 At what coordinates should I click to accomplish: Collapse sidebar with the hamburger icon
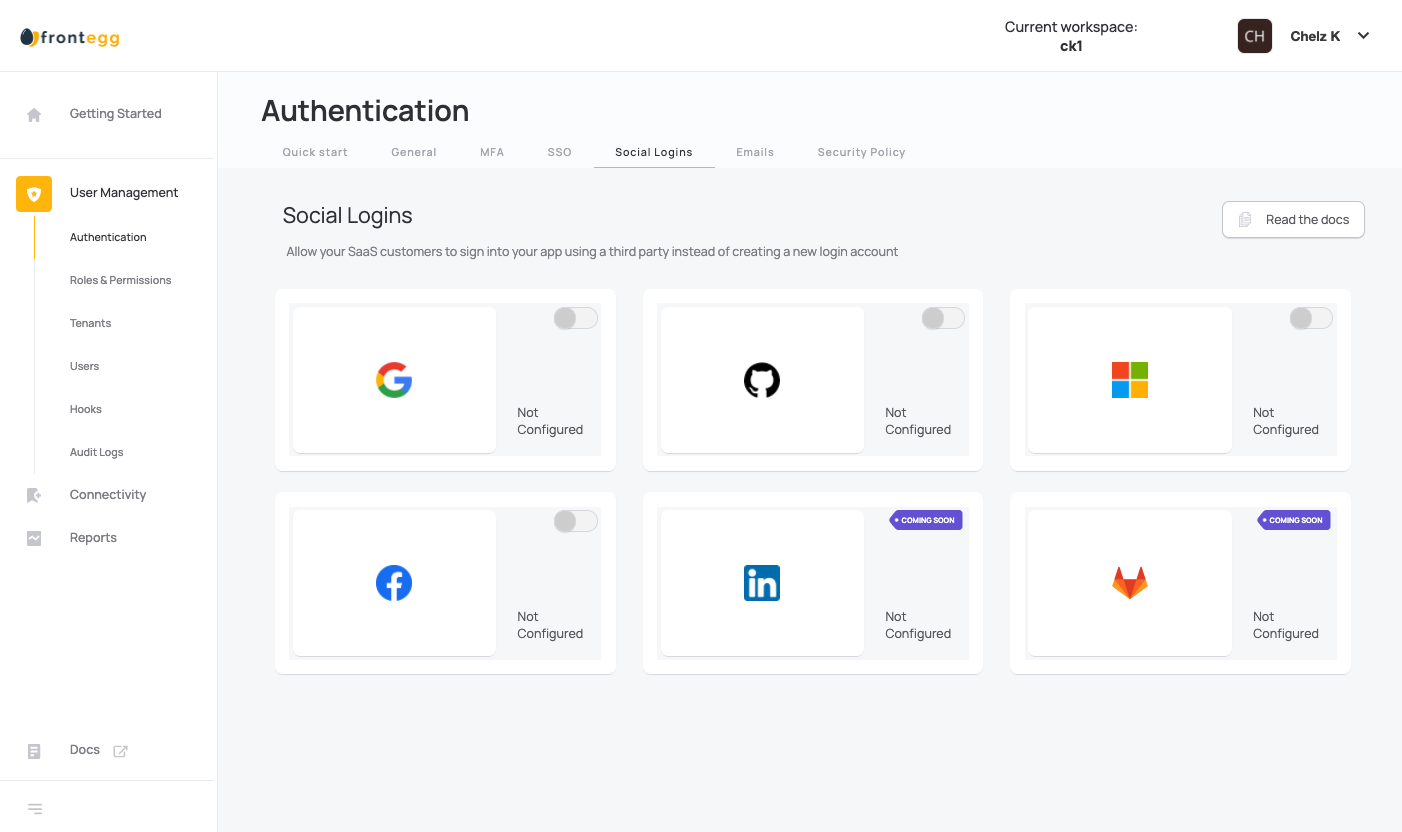pyautogui.click(x=35, y=809)
